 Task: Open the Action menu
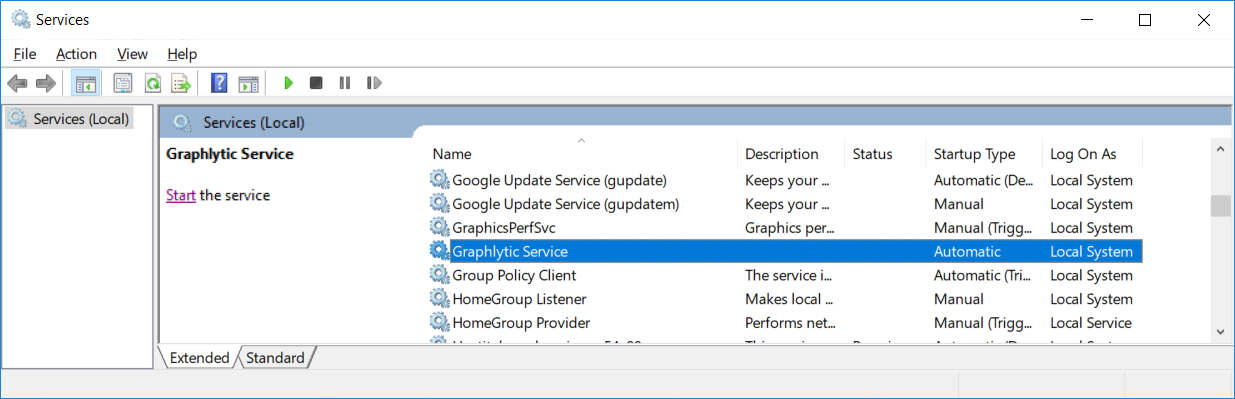pyautogui.click(x=76, y=54)
